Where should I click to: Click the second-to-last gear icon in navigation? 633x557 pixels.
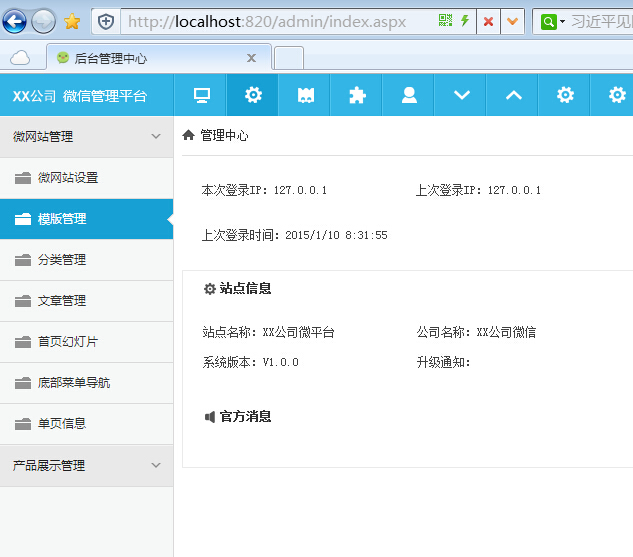565,95
